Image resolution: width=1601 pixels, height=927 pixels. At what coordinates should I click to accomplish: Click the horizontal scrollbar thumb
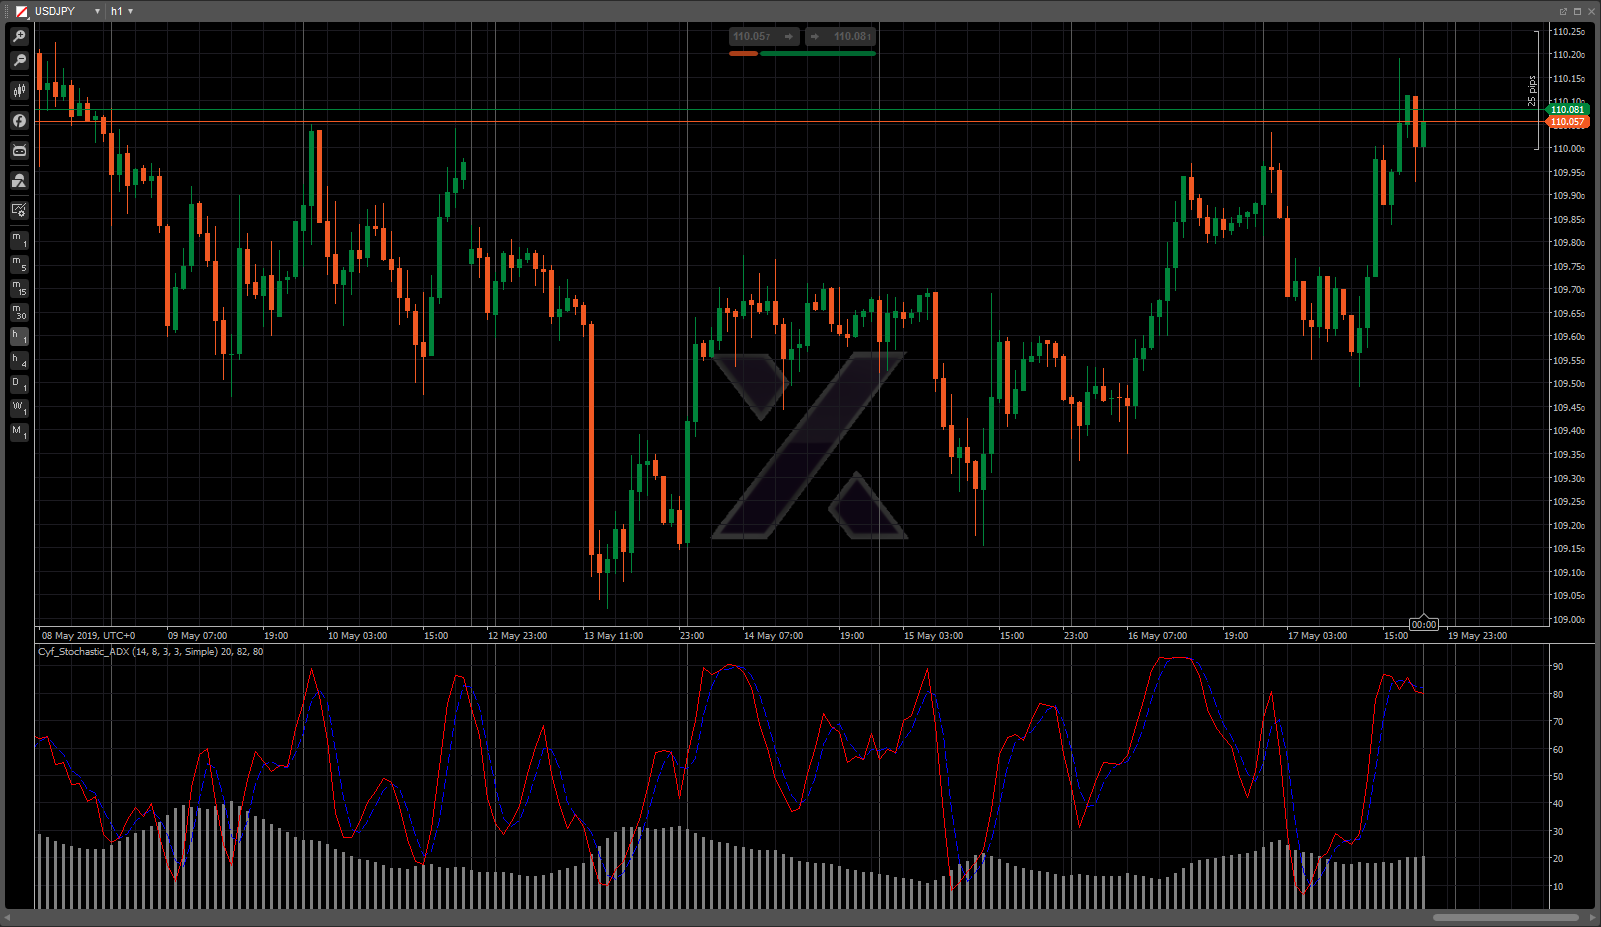tap(1506, 918)
